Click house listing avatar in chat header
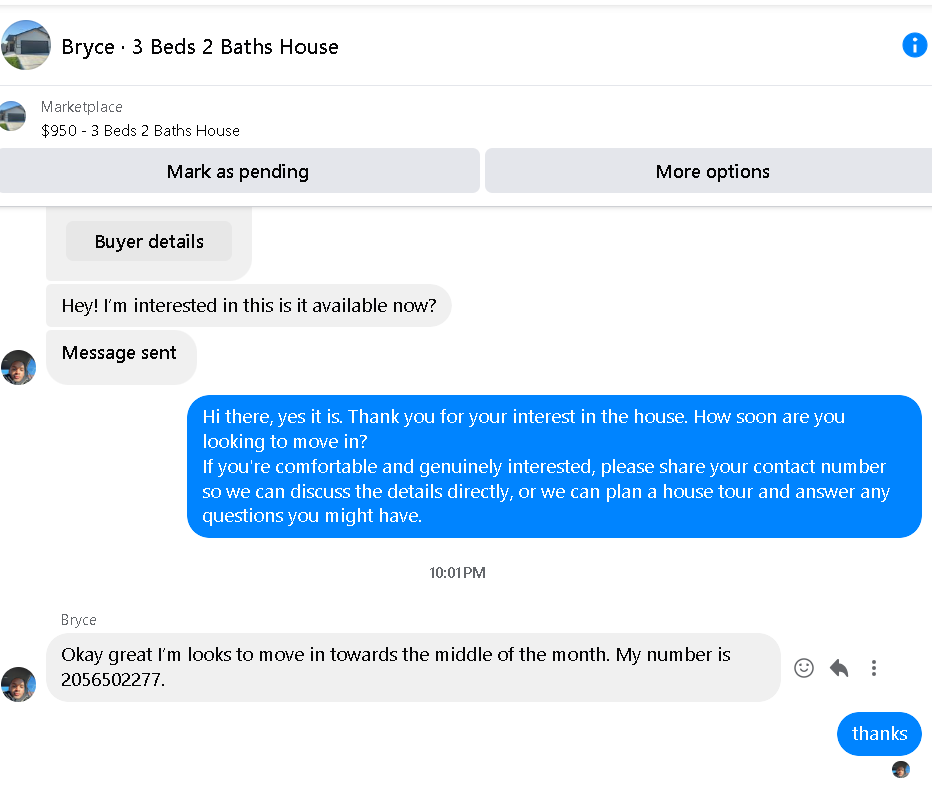Viewport: 932px width, 793px height. (25, 45)
